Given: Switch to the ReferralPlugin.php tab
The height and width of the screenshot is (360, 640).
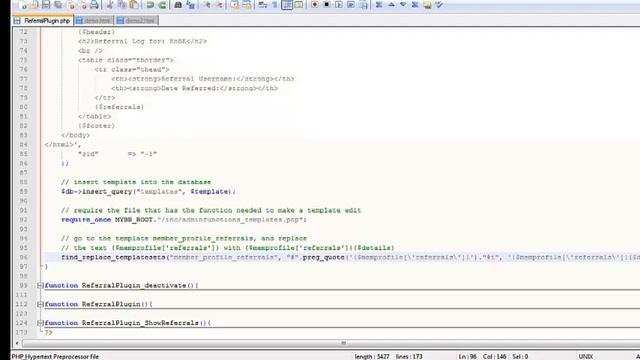Looking at the screenshot, I should pyautogui.click(x=42, y=20).
